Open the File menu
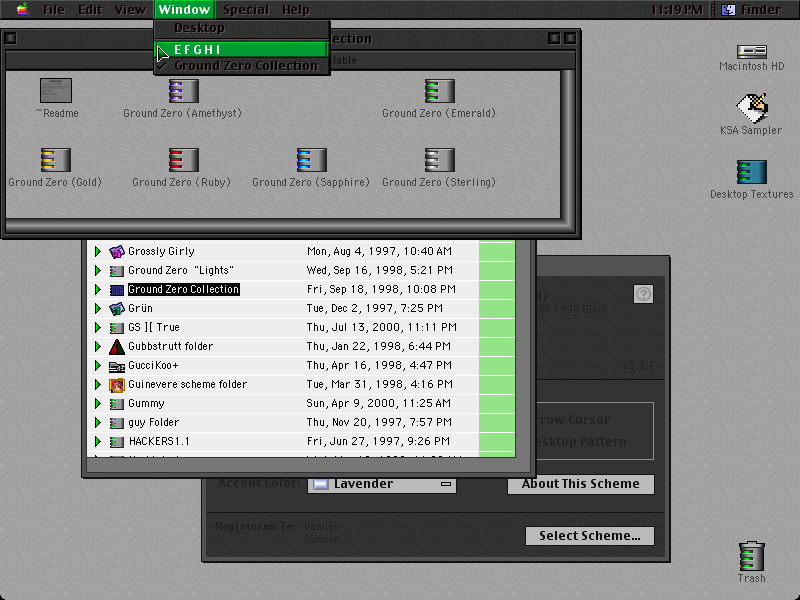Screen dimensions: 800x600 point(54,10)
